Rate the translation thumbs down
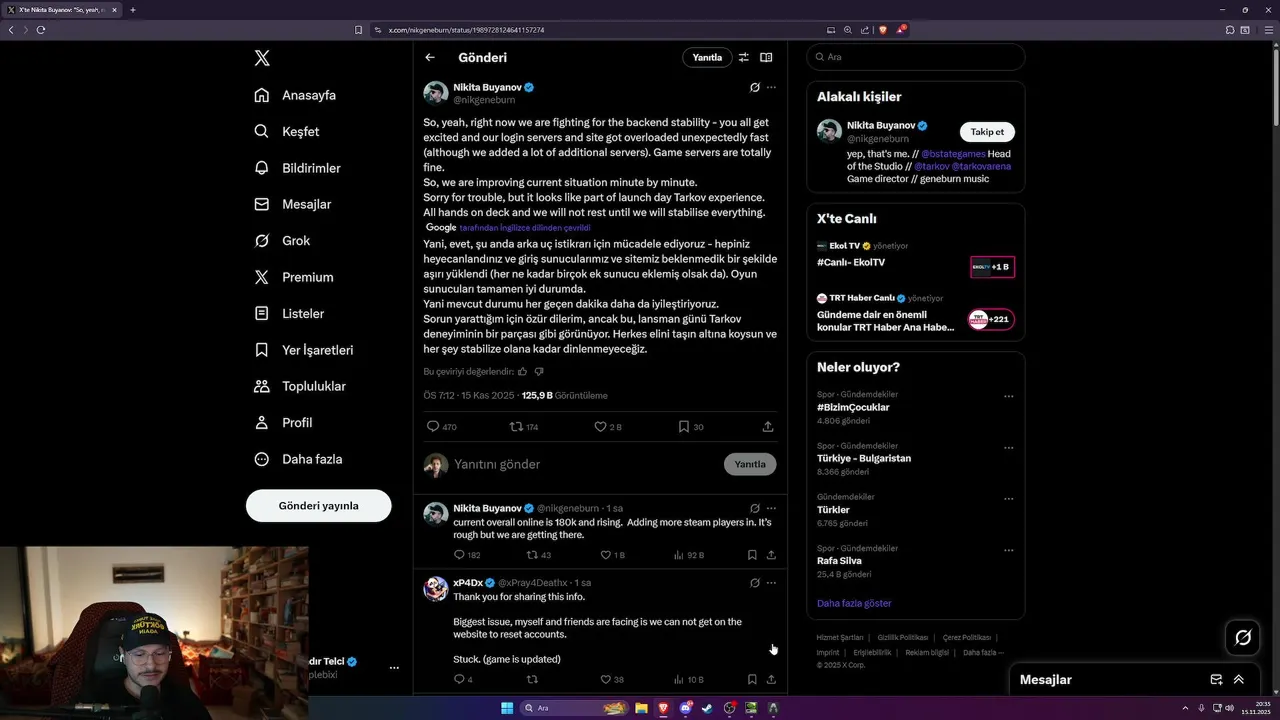Image resolution: width=1280 pixels, height=720 pixels. pyautogui.click(x=539, y=371)
